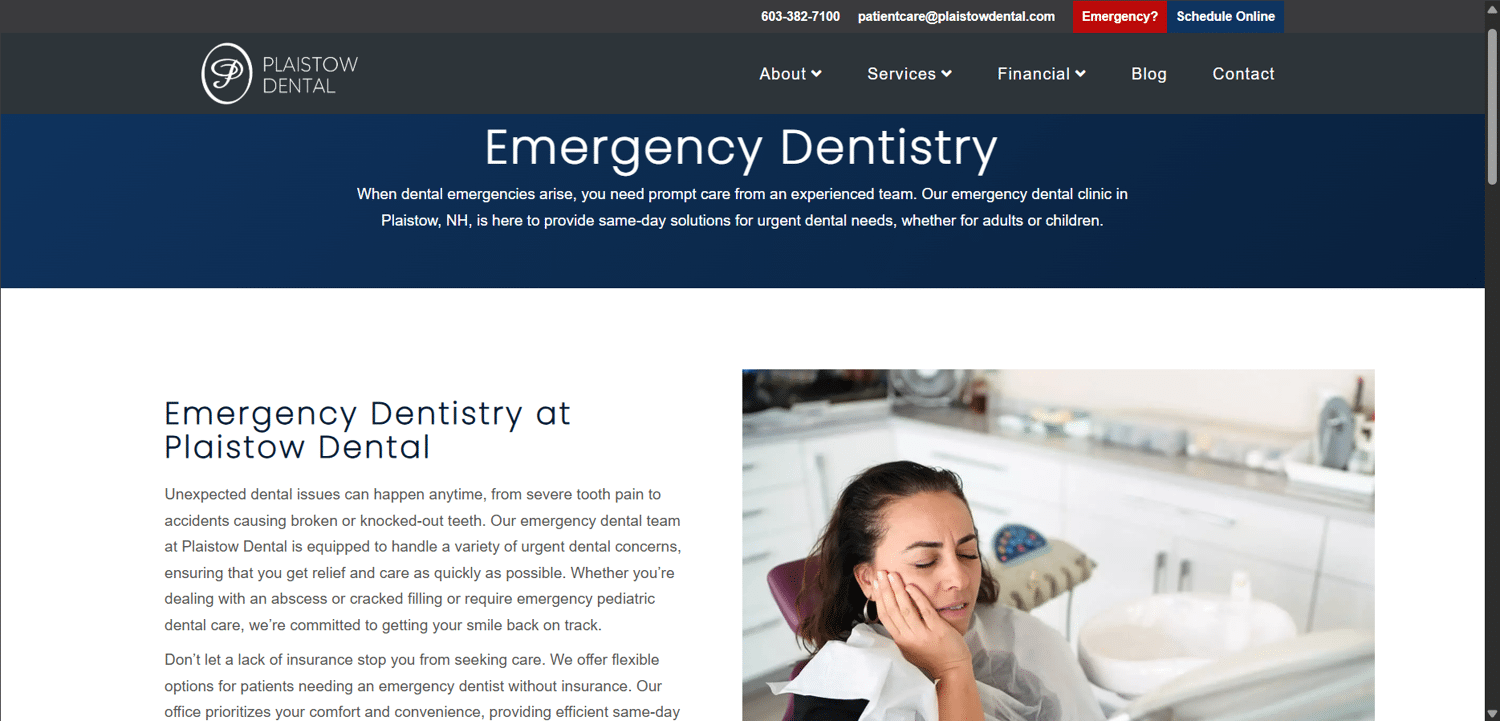Open the Blog page
Image resolution: width=1500 pixels, height=721 pixels.
pos(1149,74)
